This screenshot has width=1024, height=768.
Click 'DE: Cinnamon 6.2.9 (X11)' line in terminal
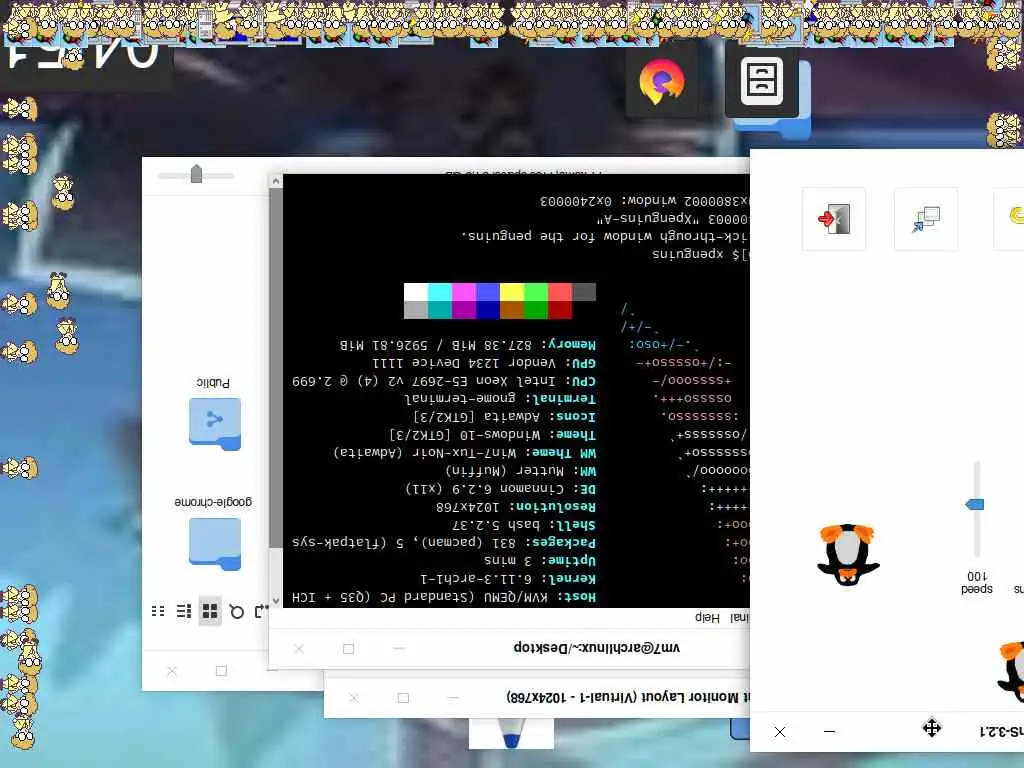pyautogui.click(x=500, y=488)
